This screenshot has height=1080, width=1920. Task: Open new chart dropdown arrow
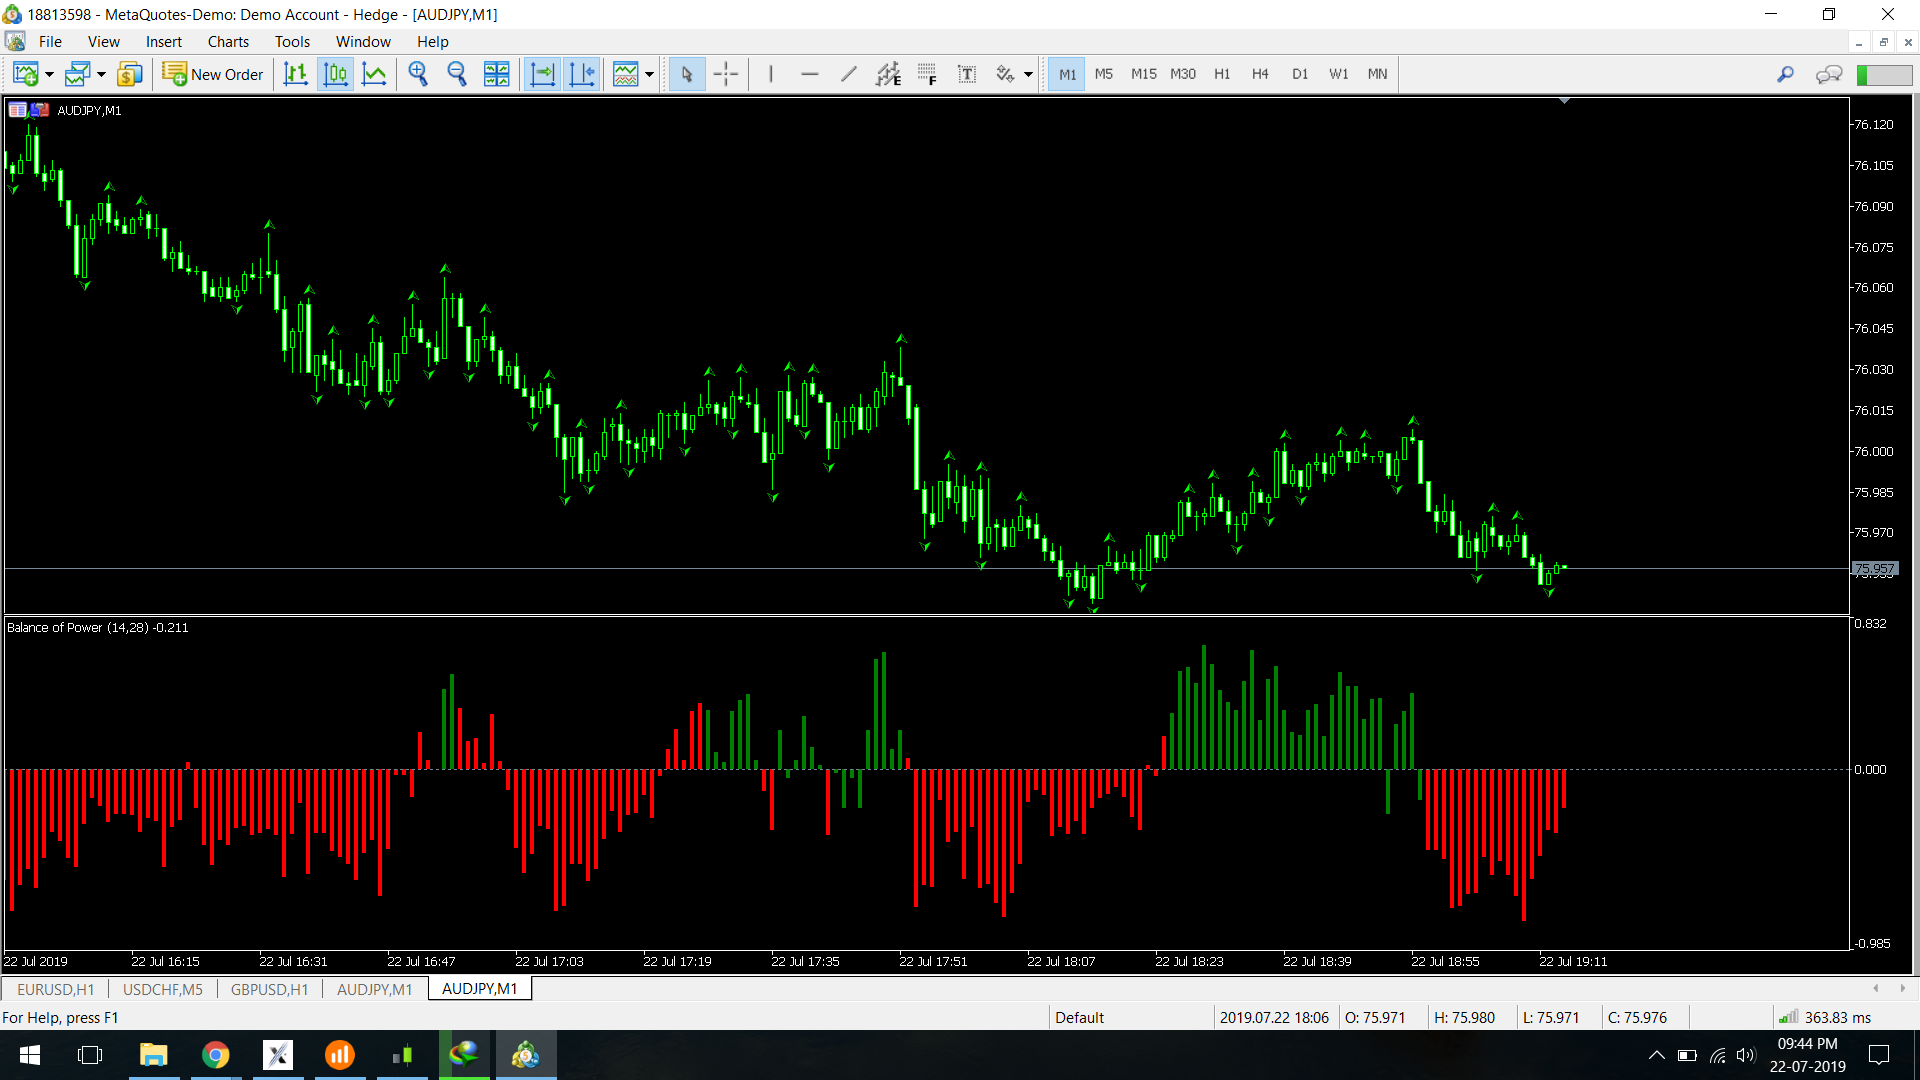pyautogui.click(x=49, y=74)
